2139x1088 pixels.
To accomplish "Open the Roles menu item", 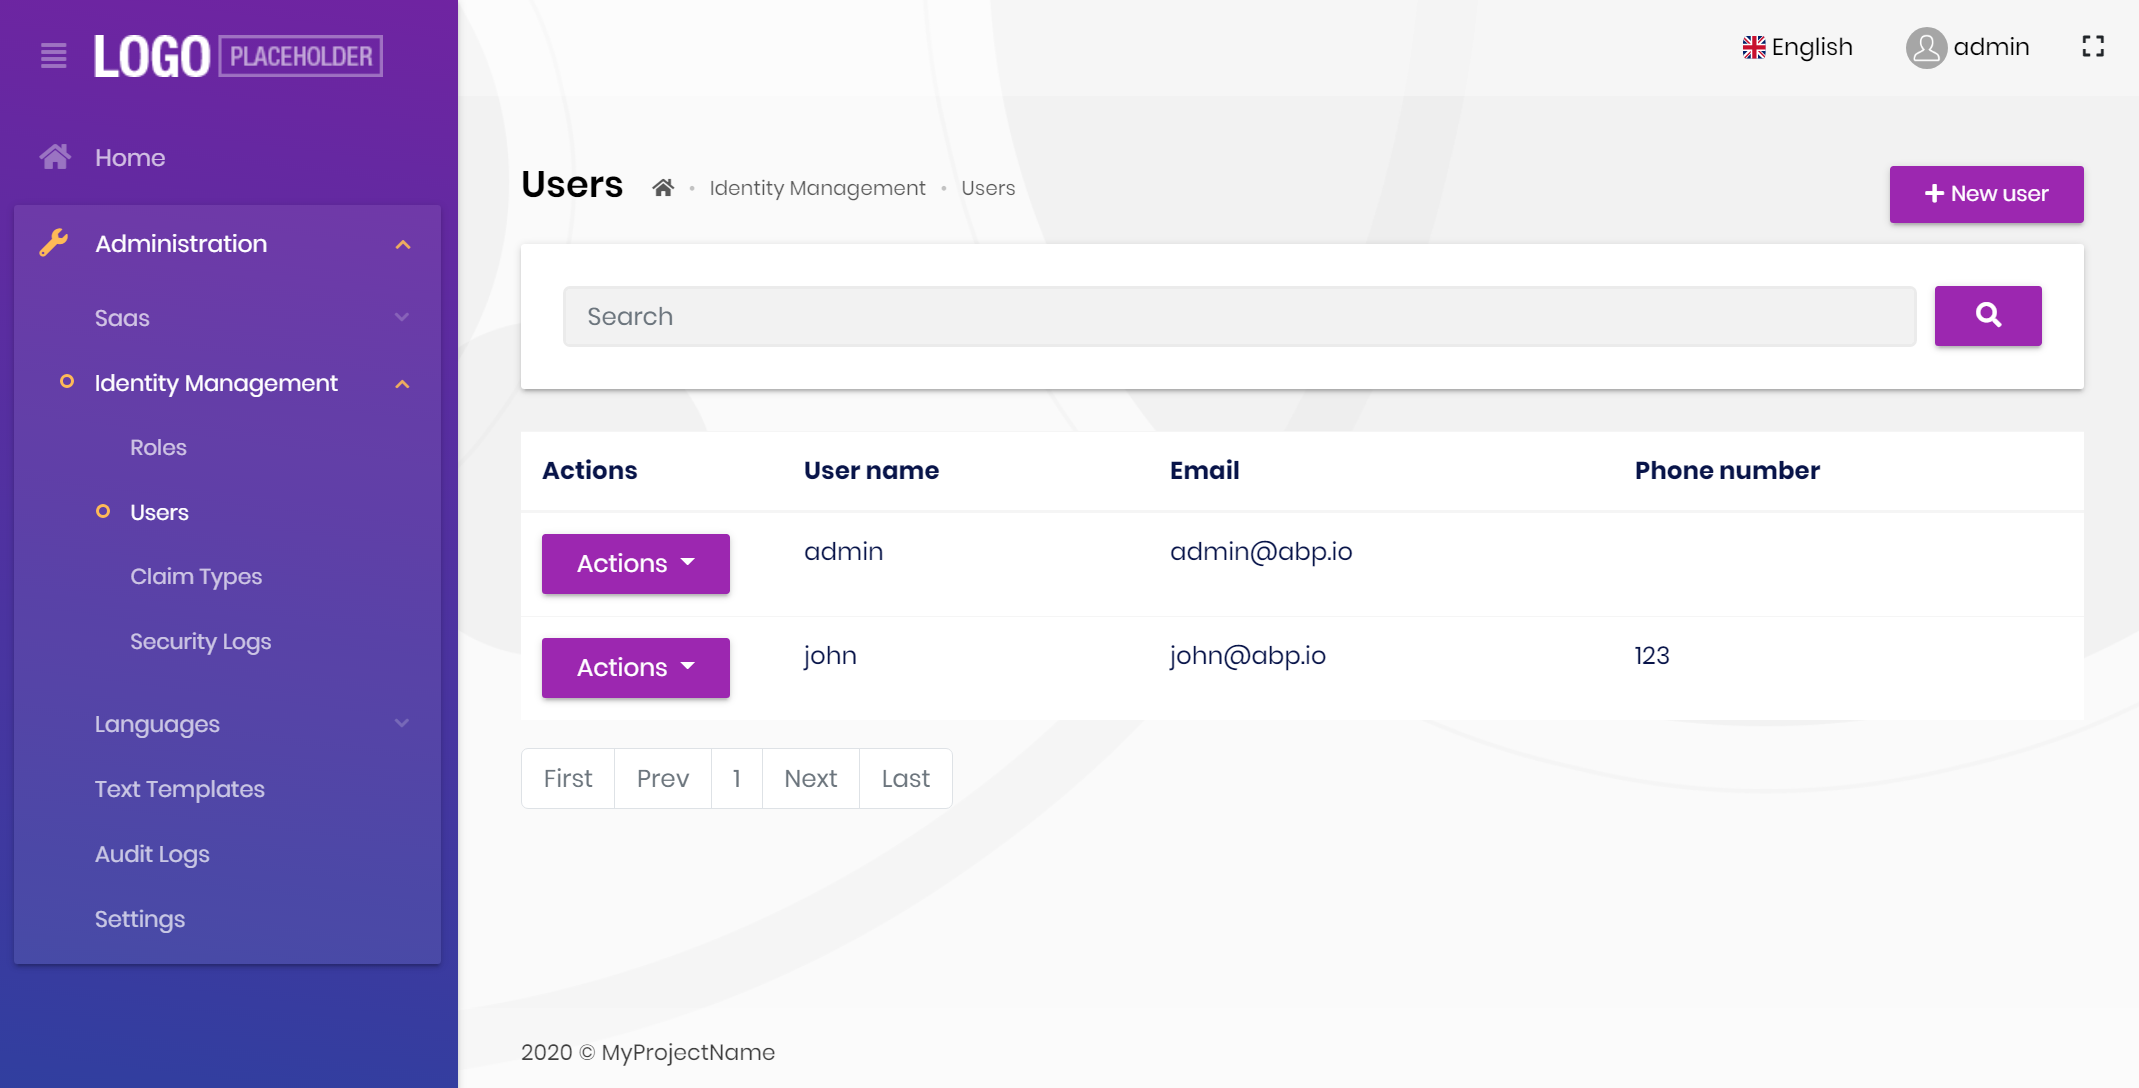I will point(158,447).
